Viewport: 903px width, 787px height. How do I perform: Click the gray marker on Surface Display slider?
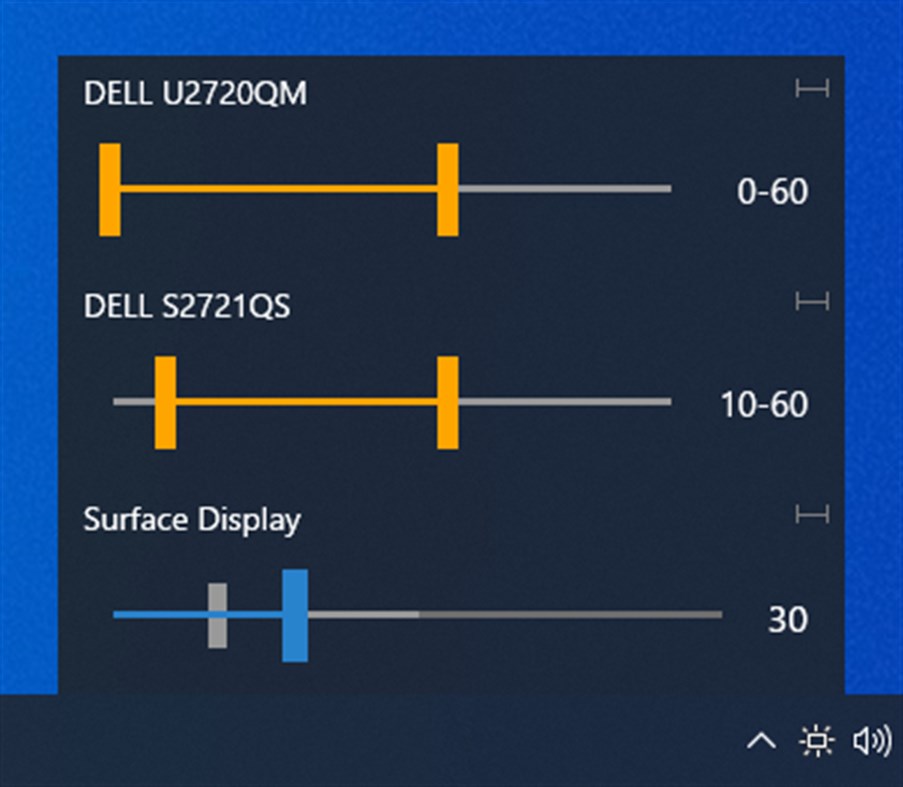217,615
